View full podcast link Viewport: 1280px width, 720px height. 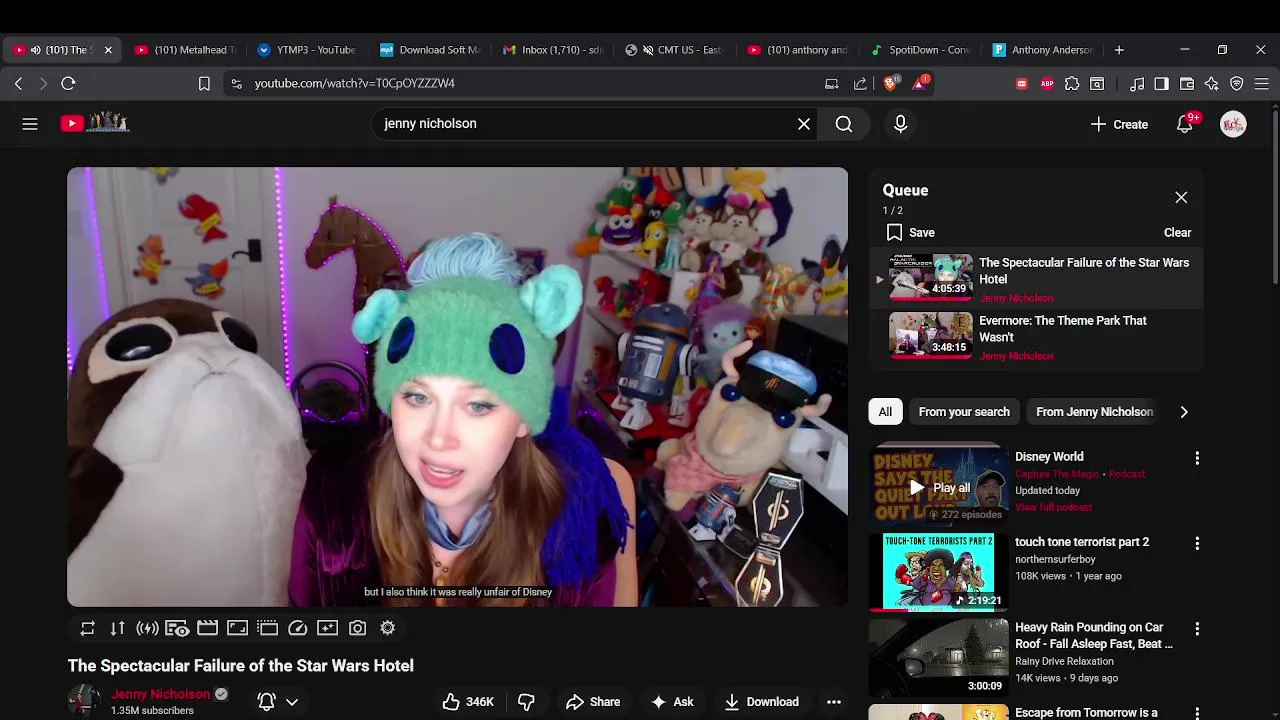1053,508
